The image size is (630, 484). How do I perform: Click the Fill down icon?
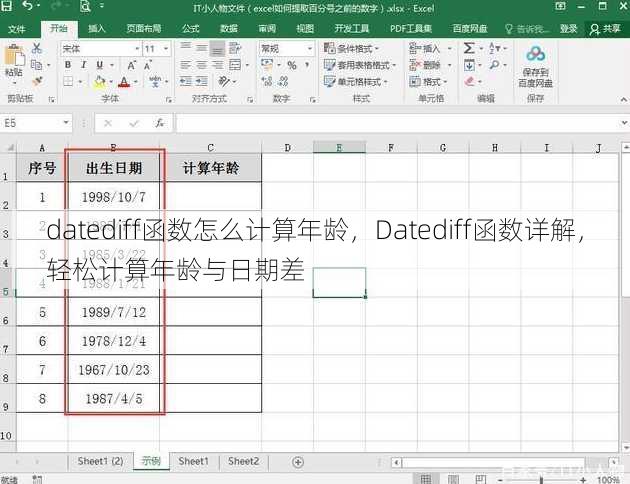pos(469,65)
